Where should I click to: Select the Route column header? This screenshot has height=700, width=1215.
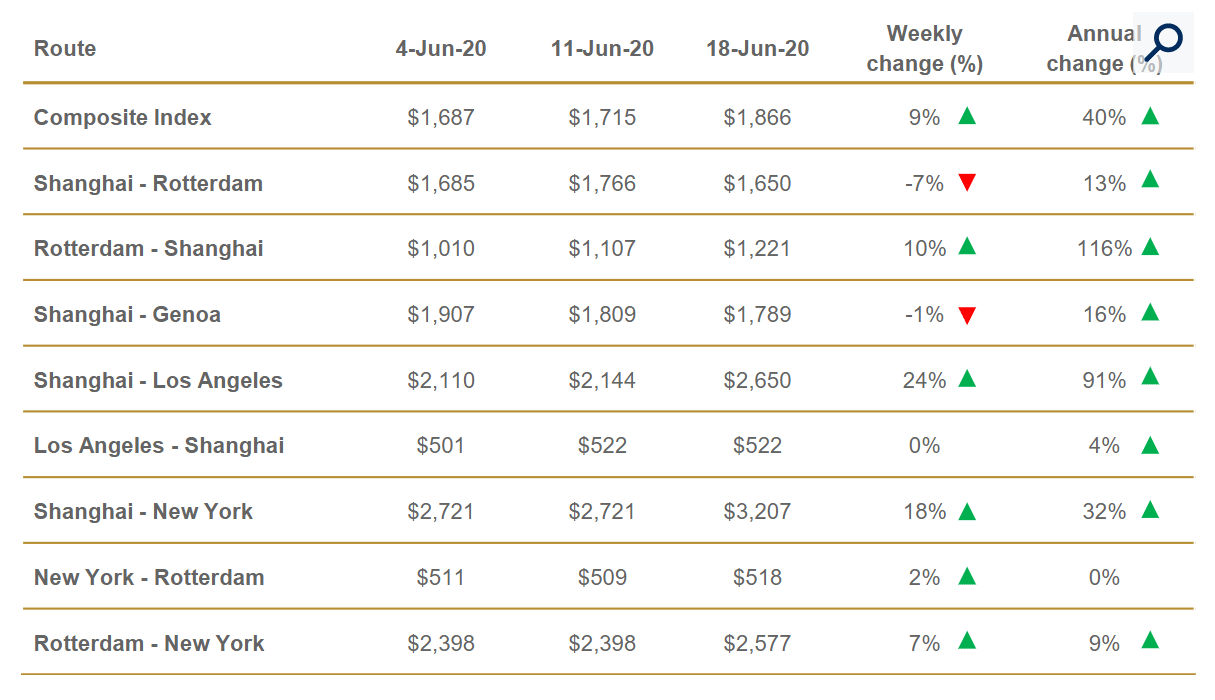[65, 49]
